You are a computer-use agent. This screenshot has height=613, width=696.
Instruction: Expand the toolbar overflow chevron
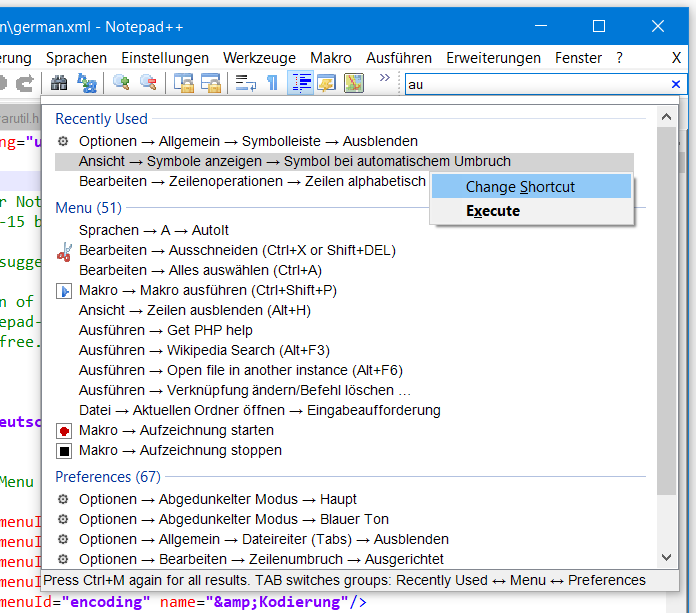pos(384,78)
